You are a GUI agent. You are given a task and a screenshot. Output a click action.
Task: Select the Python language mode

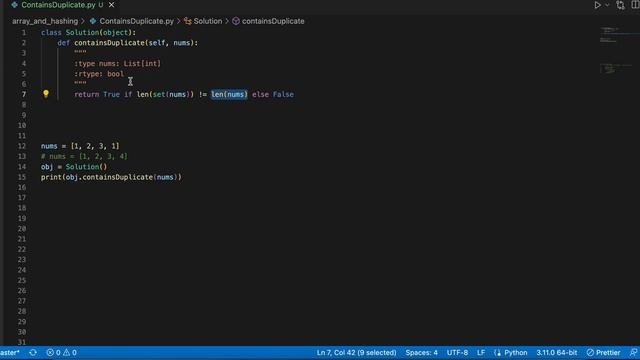pos(516,353)
